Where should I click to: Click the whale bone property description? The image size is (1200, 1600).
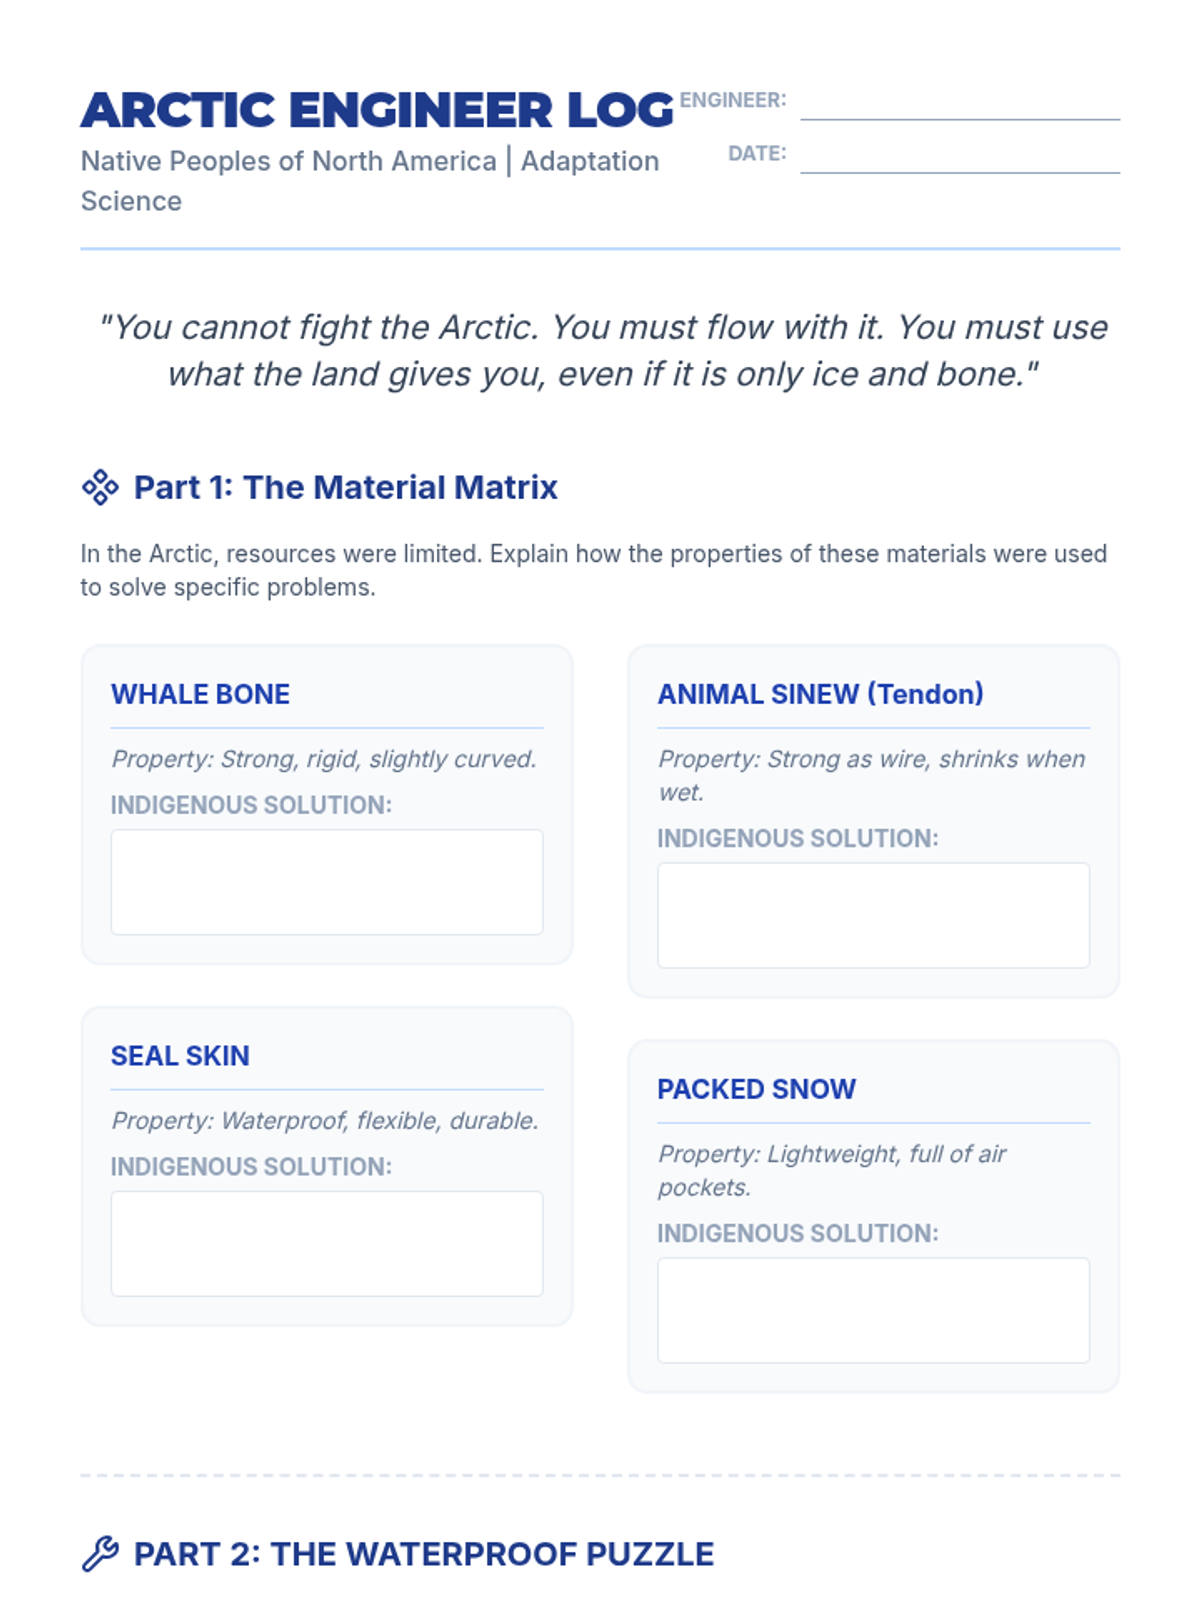(x=324, y=759)
